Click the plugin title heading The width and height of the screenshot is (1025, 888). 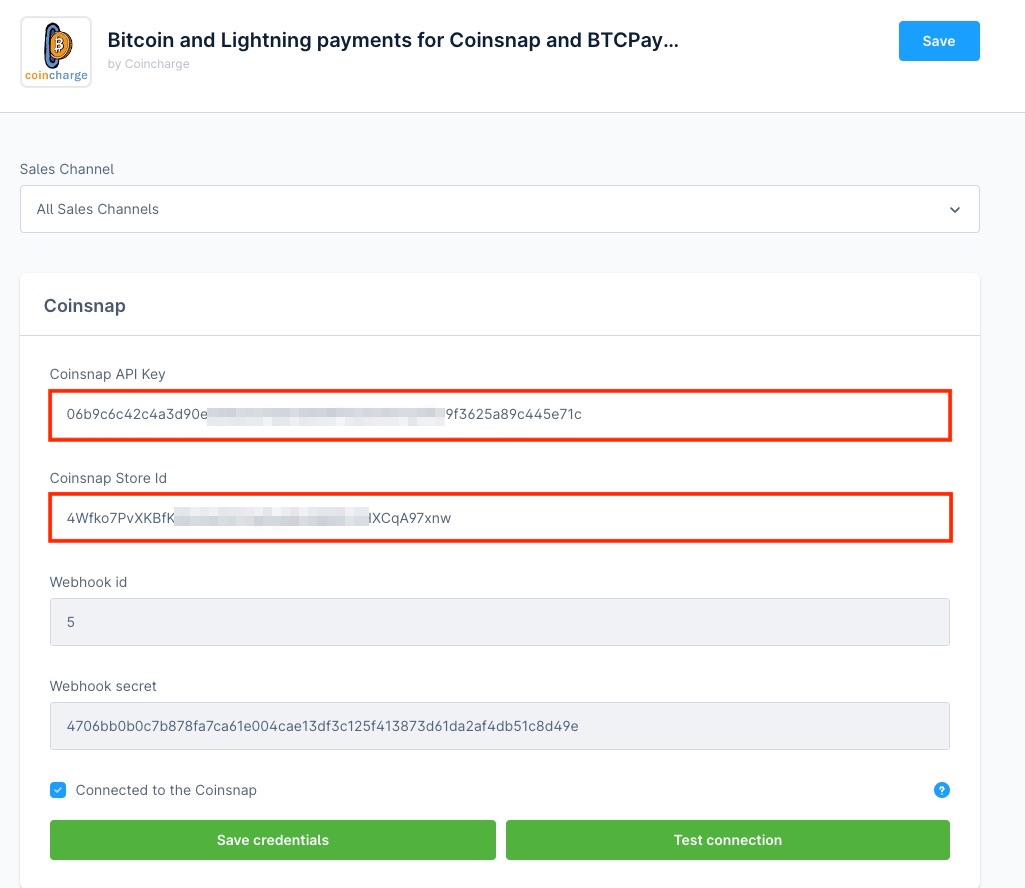tap(392, 41)
